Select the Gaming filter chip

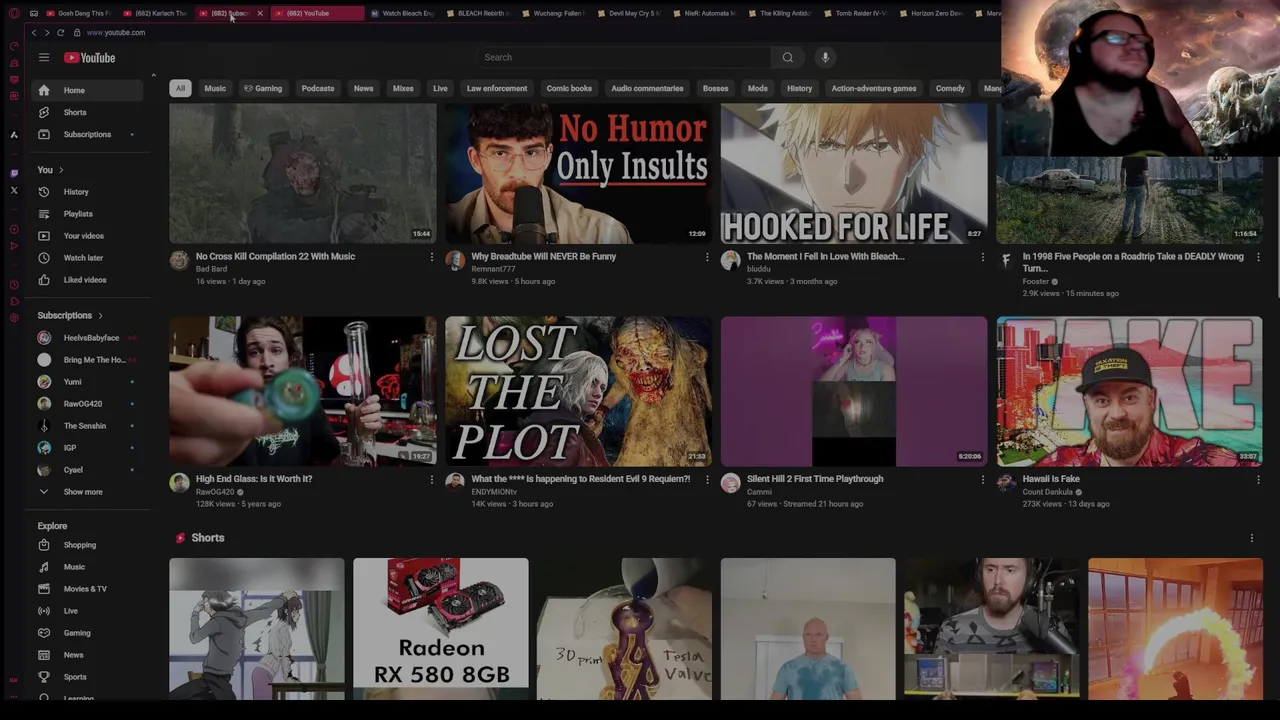(x=263, y=88)
